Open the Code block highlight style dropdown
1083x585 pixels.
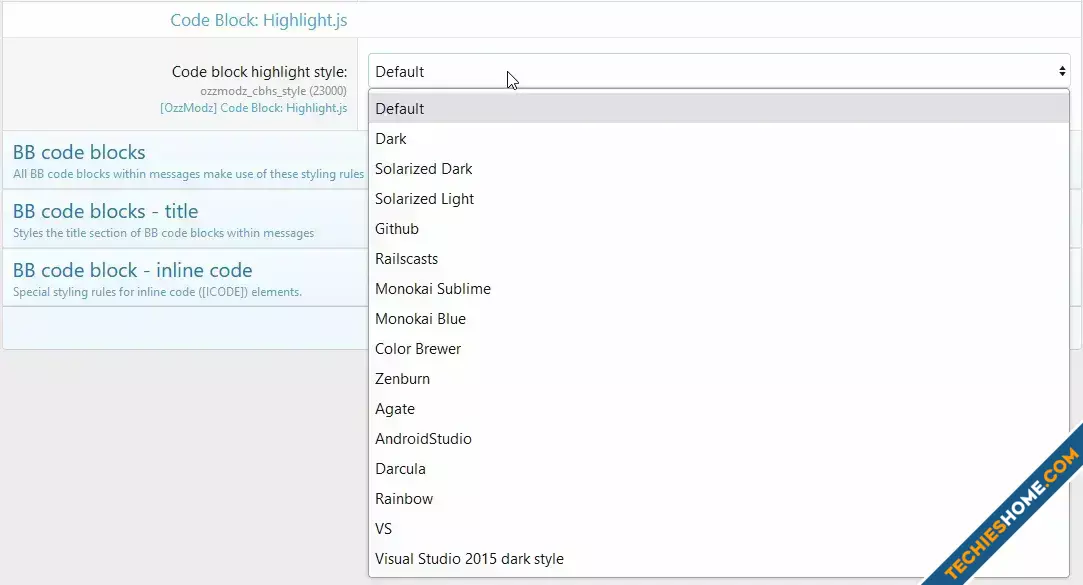click(x=719, y=71)
